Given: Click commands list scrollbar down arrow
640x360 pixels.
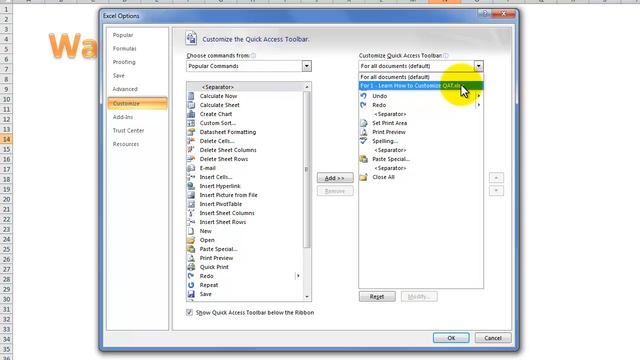Looking at the screenshot, I should pyautogui.click(x=307, y=297).
